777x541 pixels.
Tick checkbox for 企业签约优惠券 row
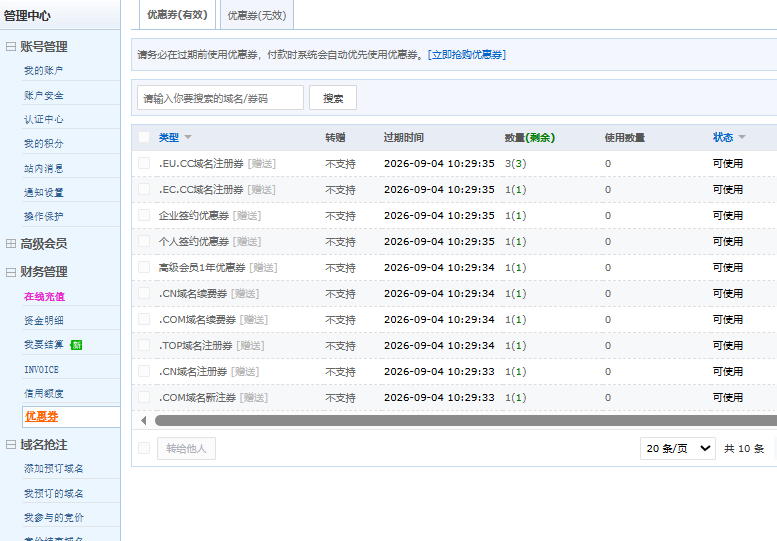point(144,215)
